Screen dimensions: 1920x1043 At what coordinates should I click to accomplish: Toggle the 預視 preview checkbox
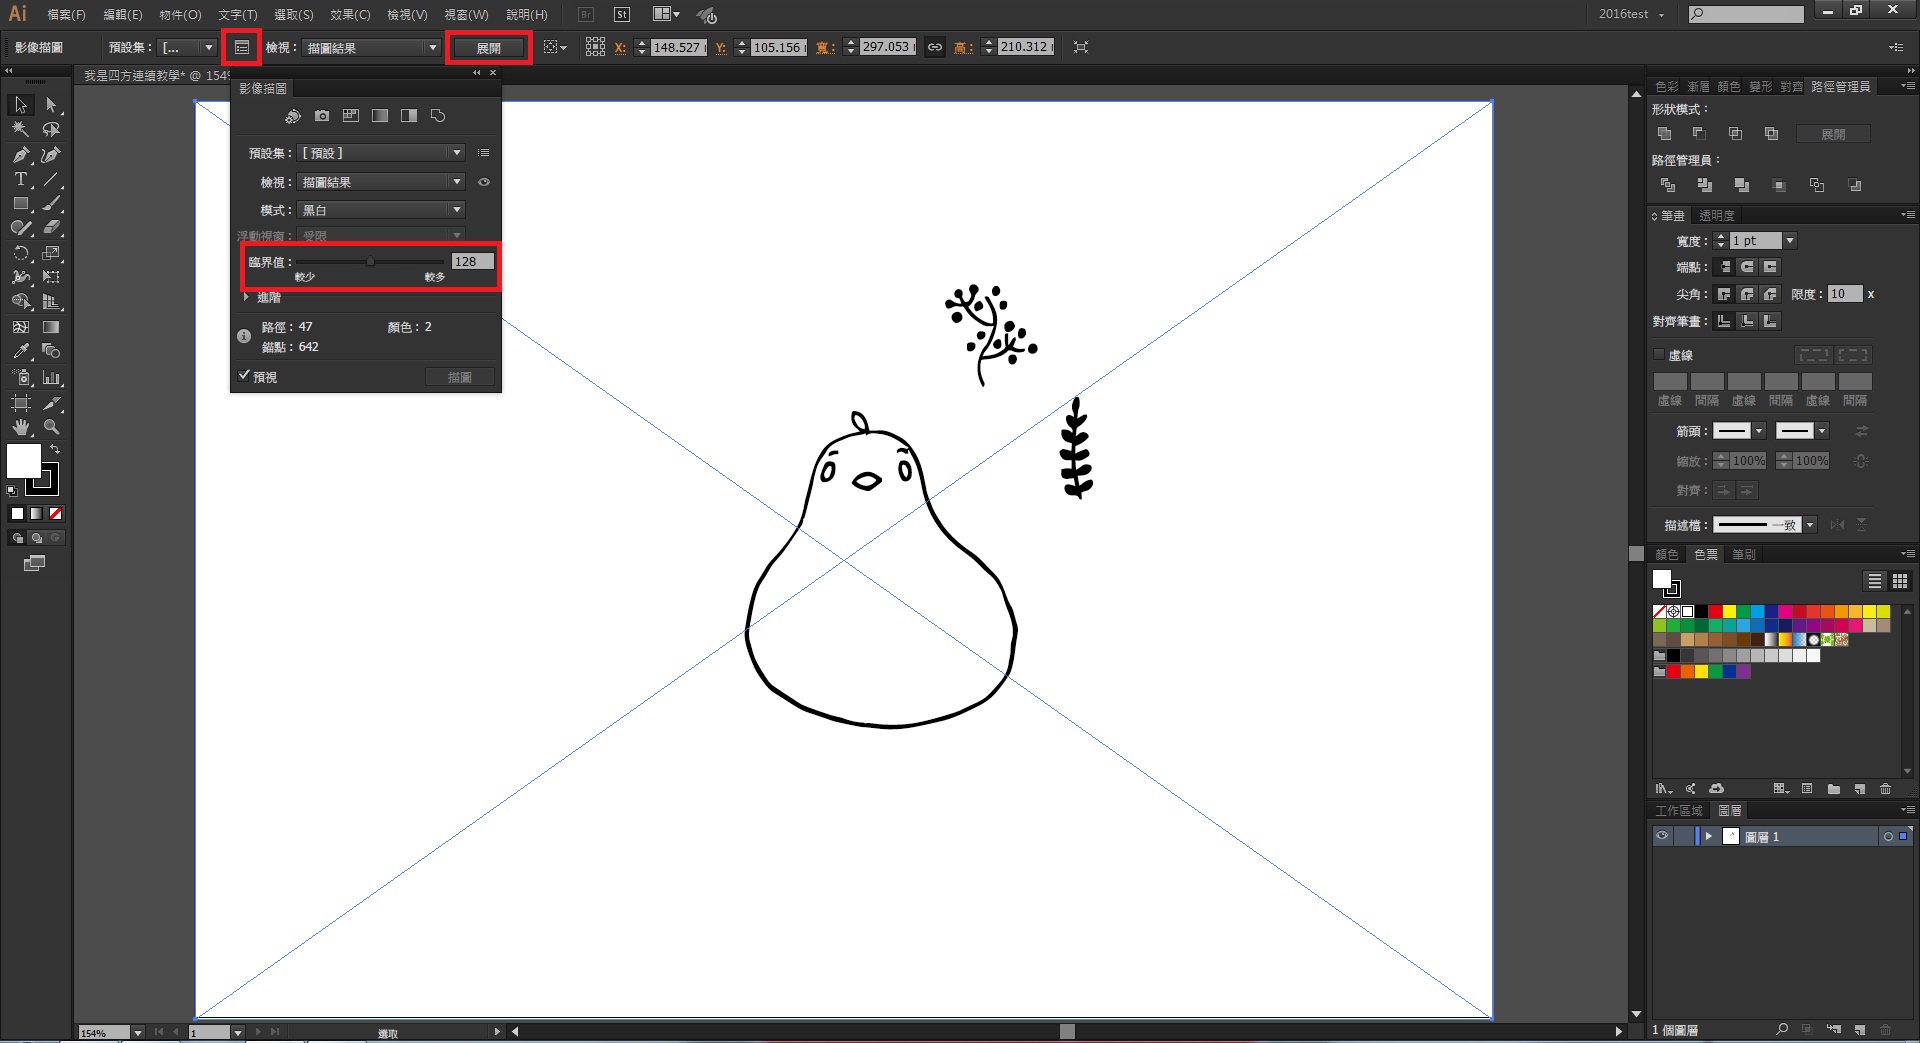245,376
